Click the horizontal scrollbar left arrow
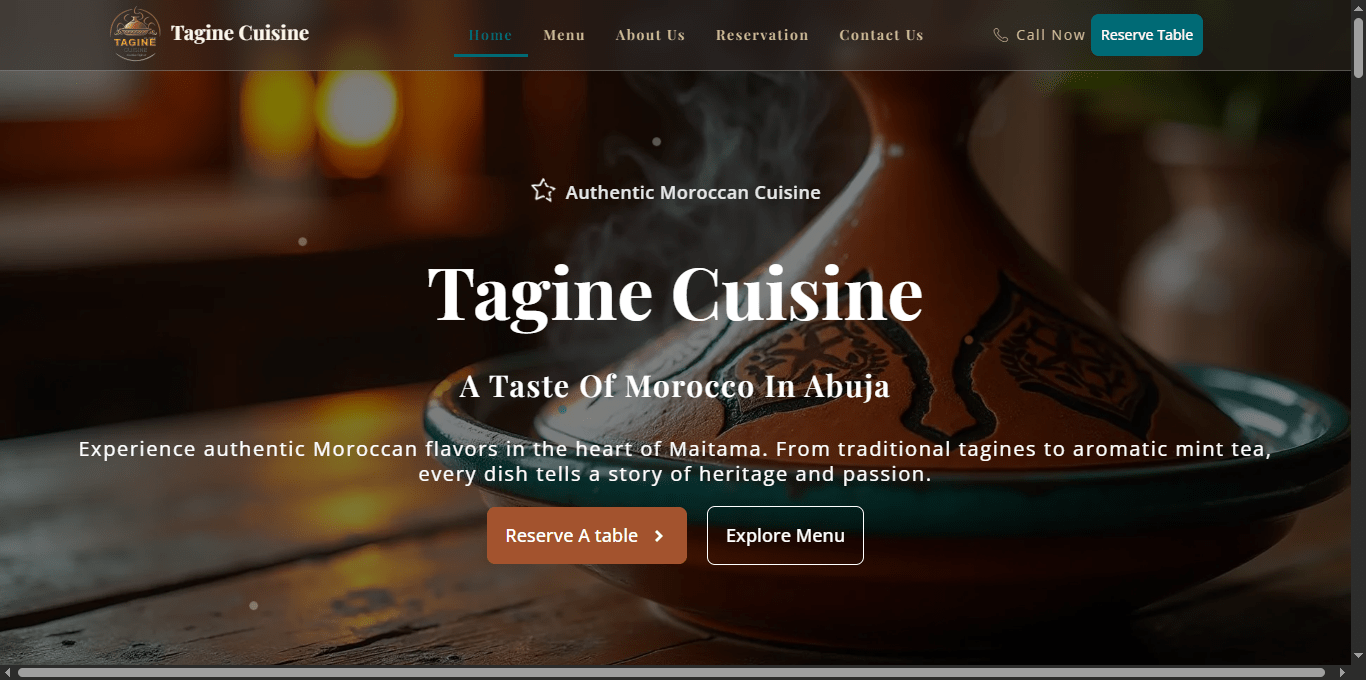 point(7,673)
